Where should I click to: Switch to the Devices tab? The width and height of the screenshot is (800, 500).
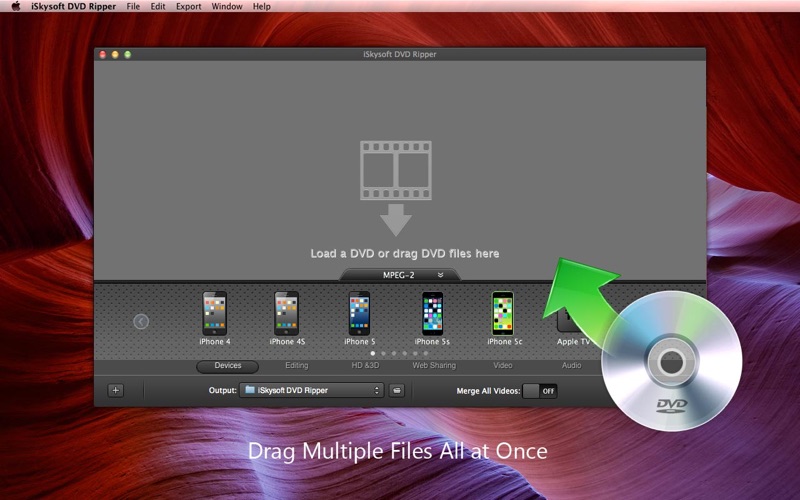227,366
